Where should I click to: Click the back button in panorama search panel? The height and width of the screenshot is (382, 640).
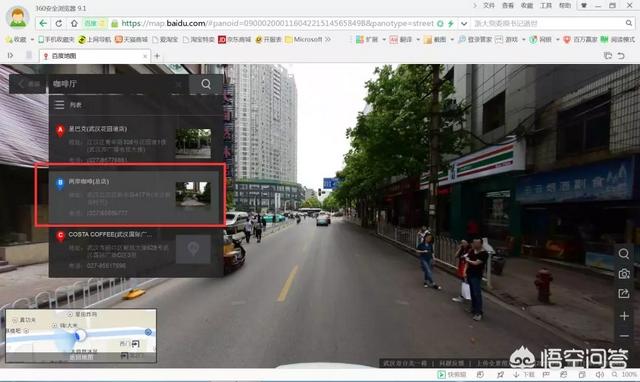click(28, 84)
